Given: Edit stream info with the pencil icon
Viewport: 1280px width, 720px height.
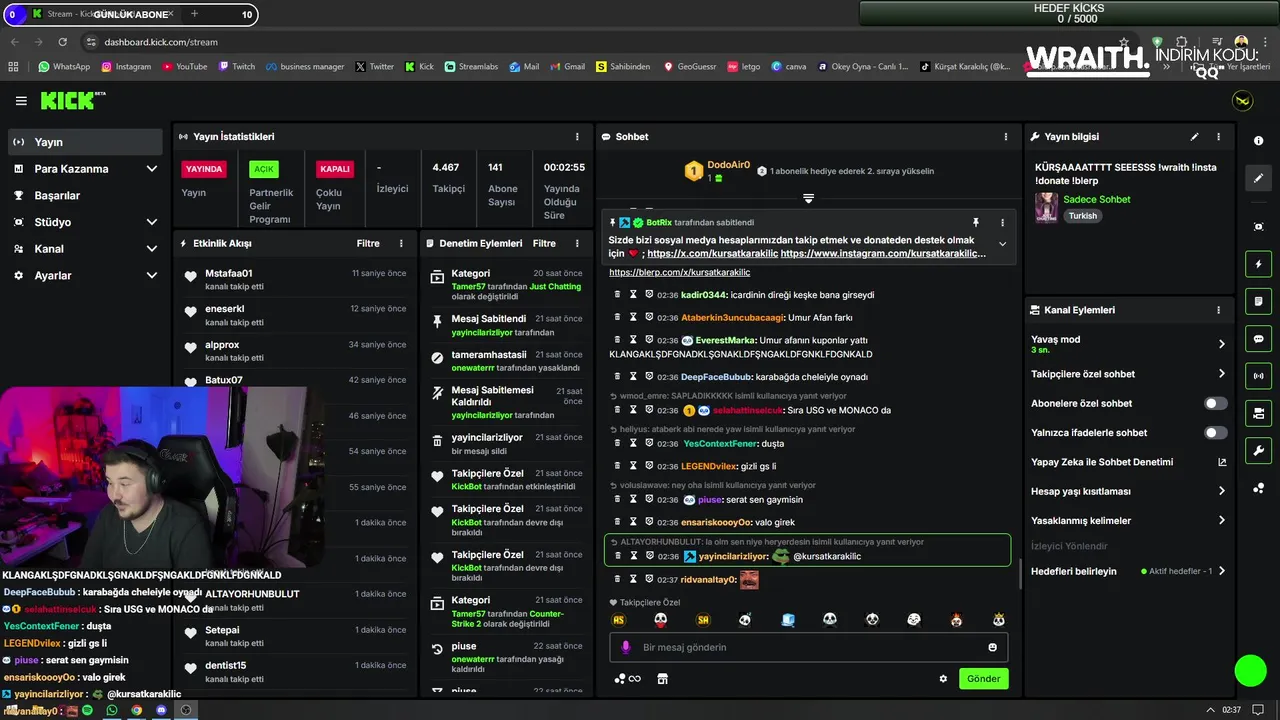Looking at the screenshot, I should pos(1194,137).
